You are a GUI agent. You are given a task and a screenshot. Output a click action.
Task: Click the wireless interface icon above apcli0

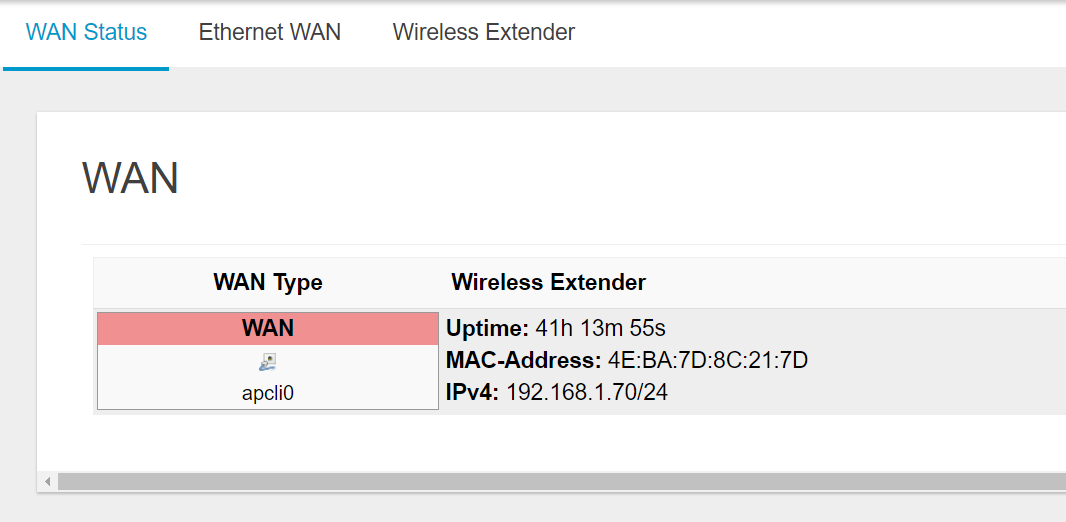(x=268, y=362)
